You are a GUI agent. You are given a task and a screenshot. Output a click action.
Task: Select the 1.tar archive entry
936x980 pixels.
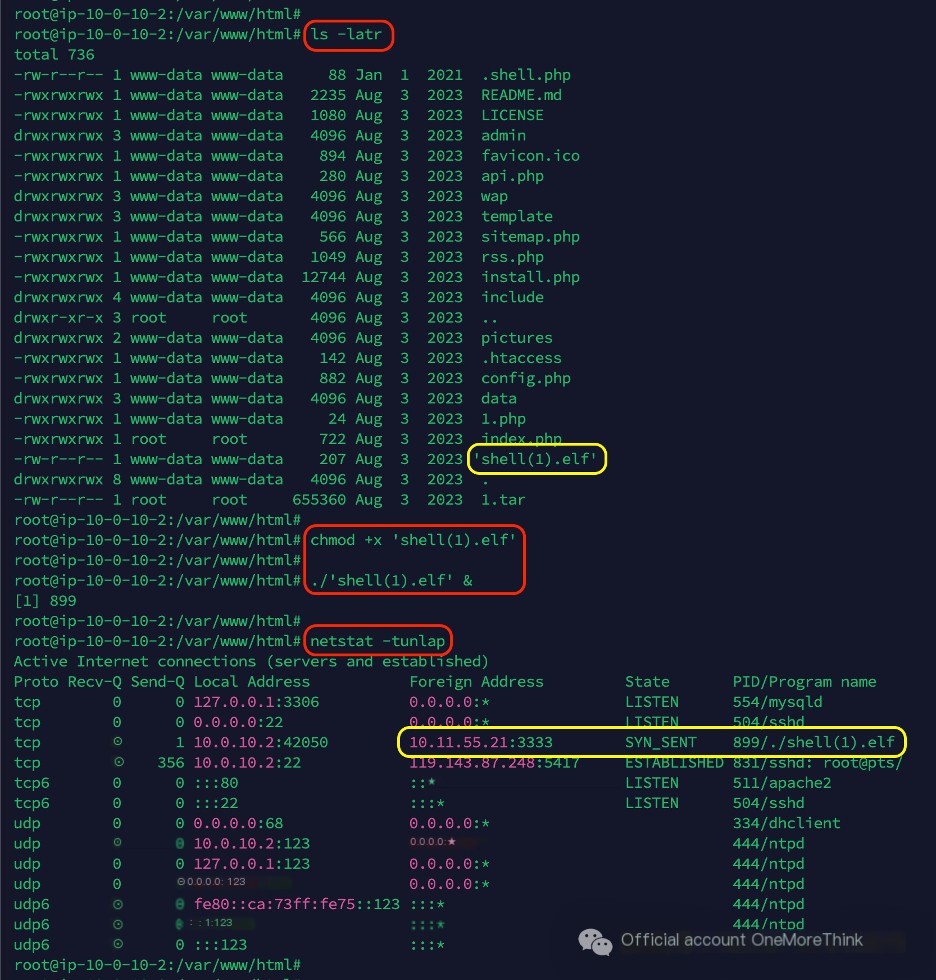503,499
